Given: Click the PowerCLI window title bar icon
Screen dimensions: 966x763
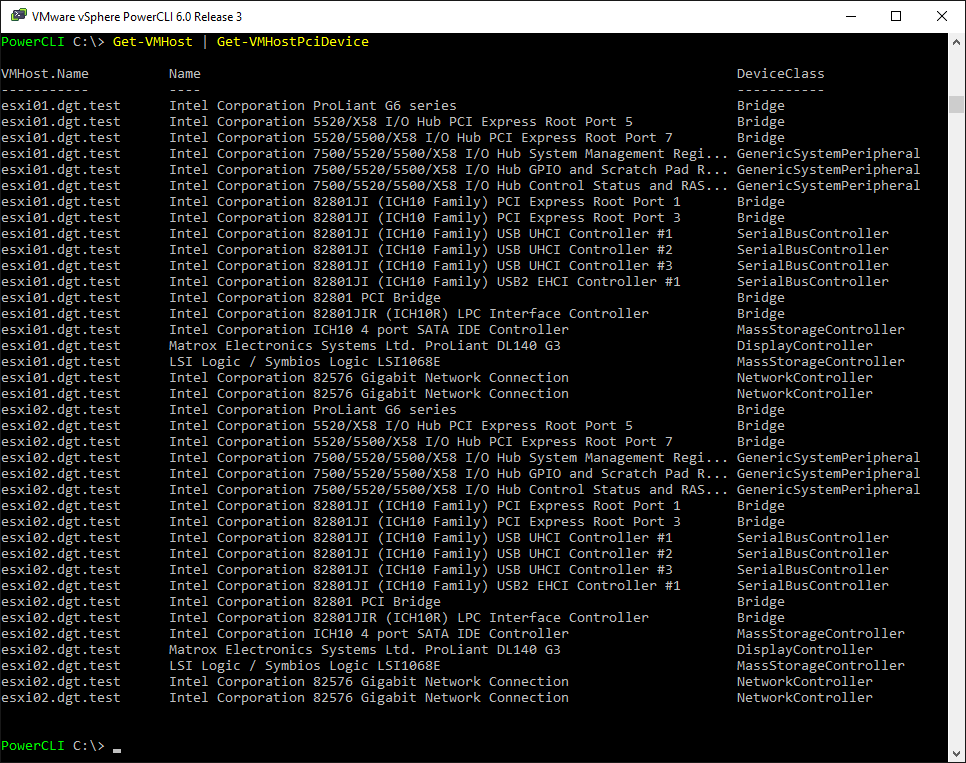Looking at the screenshot, I should click(x=18, y=15).
